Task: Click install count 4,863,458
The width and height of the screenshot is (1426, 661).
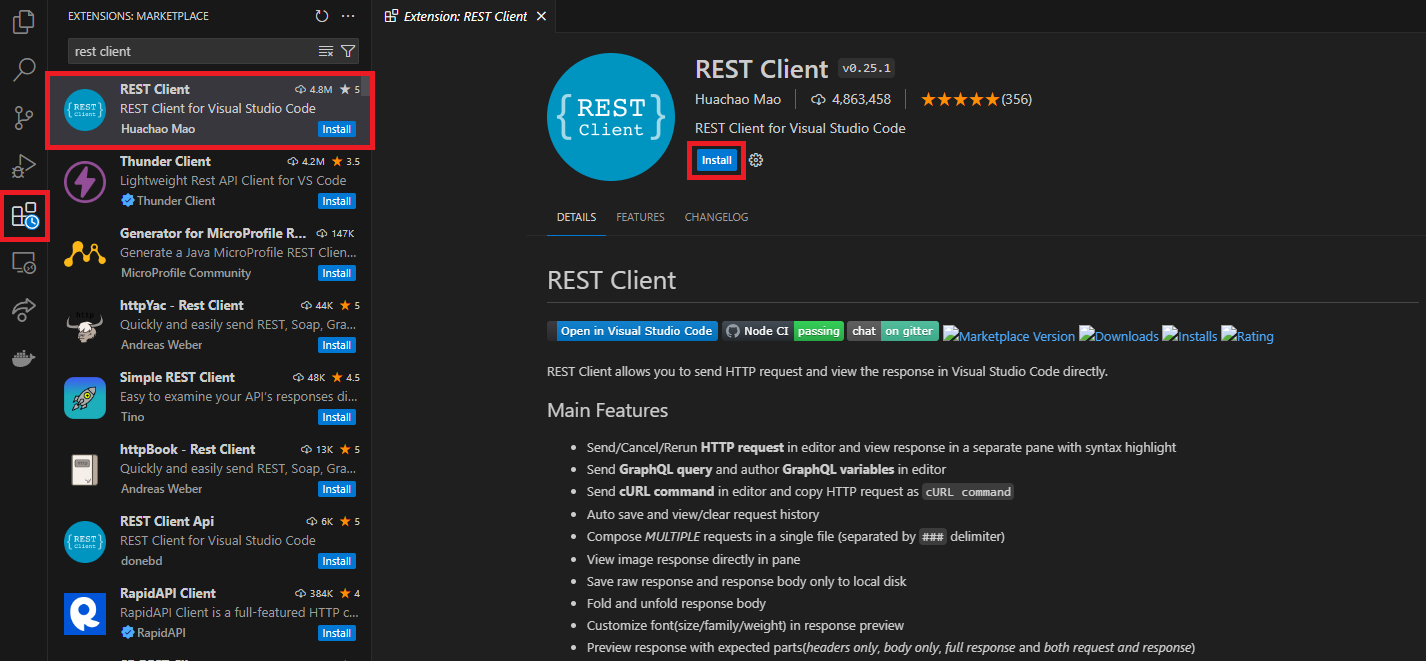Action: [851, 99]
